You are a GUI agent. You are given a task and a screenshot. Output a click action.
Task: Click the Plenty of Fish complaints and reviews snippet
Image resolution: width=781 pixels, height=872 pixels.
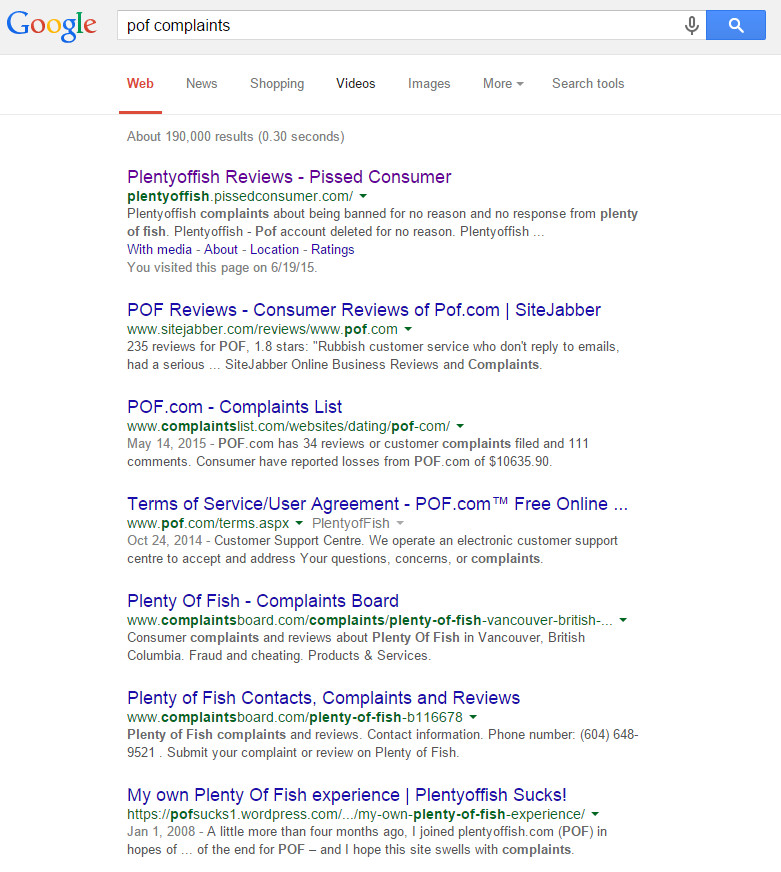click(383, 744)
